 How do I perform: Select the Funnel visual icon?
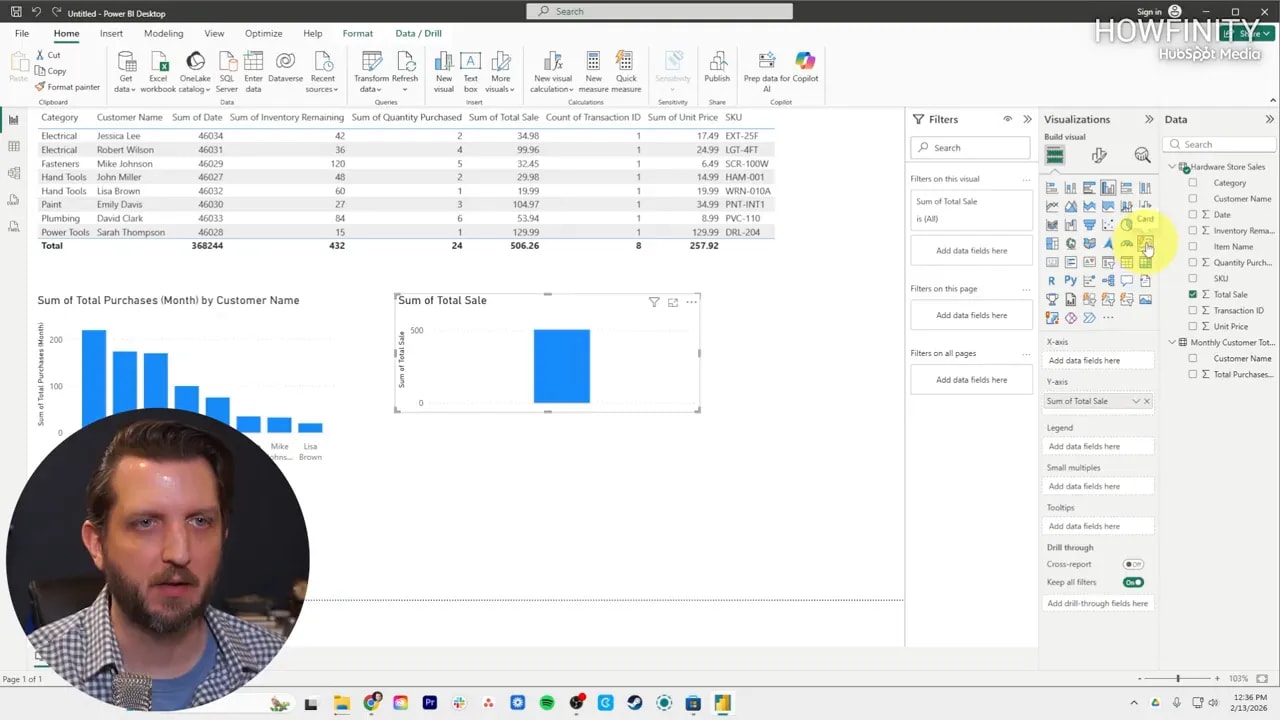point(1089,225)
